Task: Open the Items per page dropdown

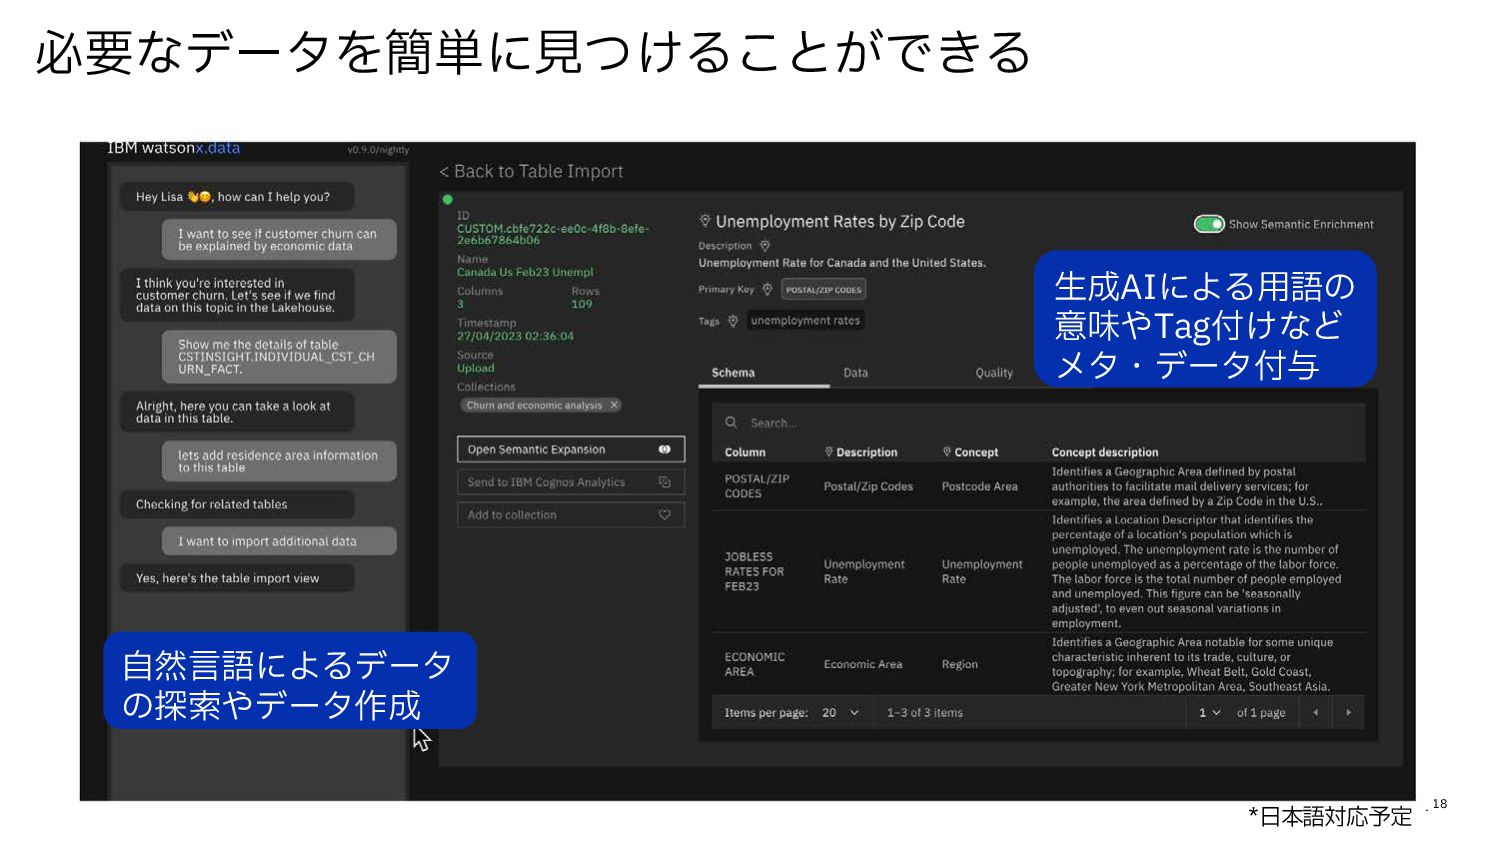Action: point(841,713)
